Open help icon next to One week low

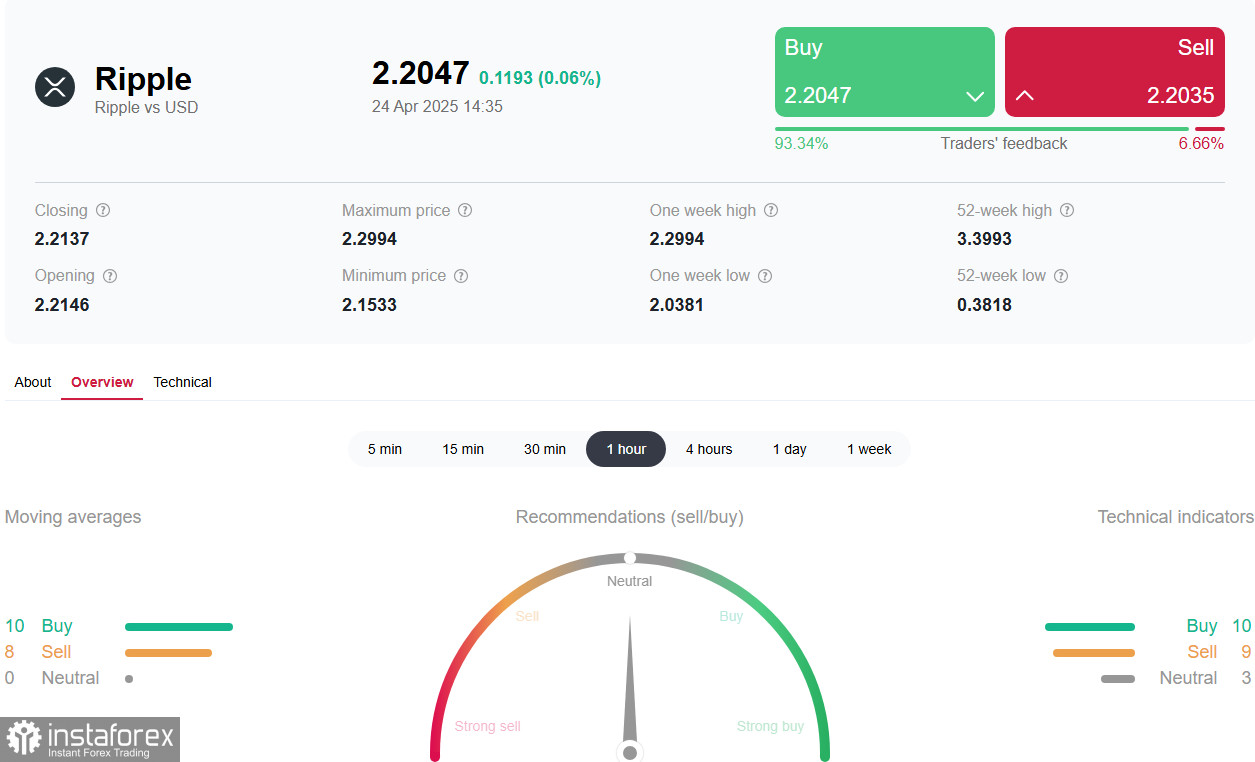coord(765,276)
